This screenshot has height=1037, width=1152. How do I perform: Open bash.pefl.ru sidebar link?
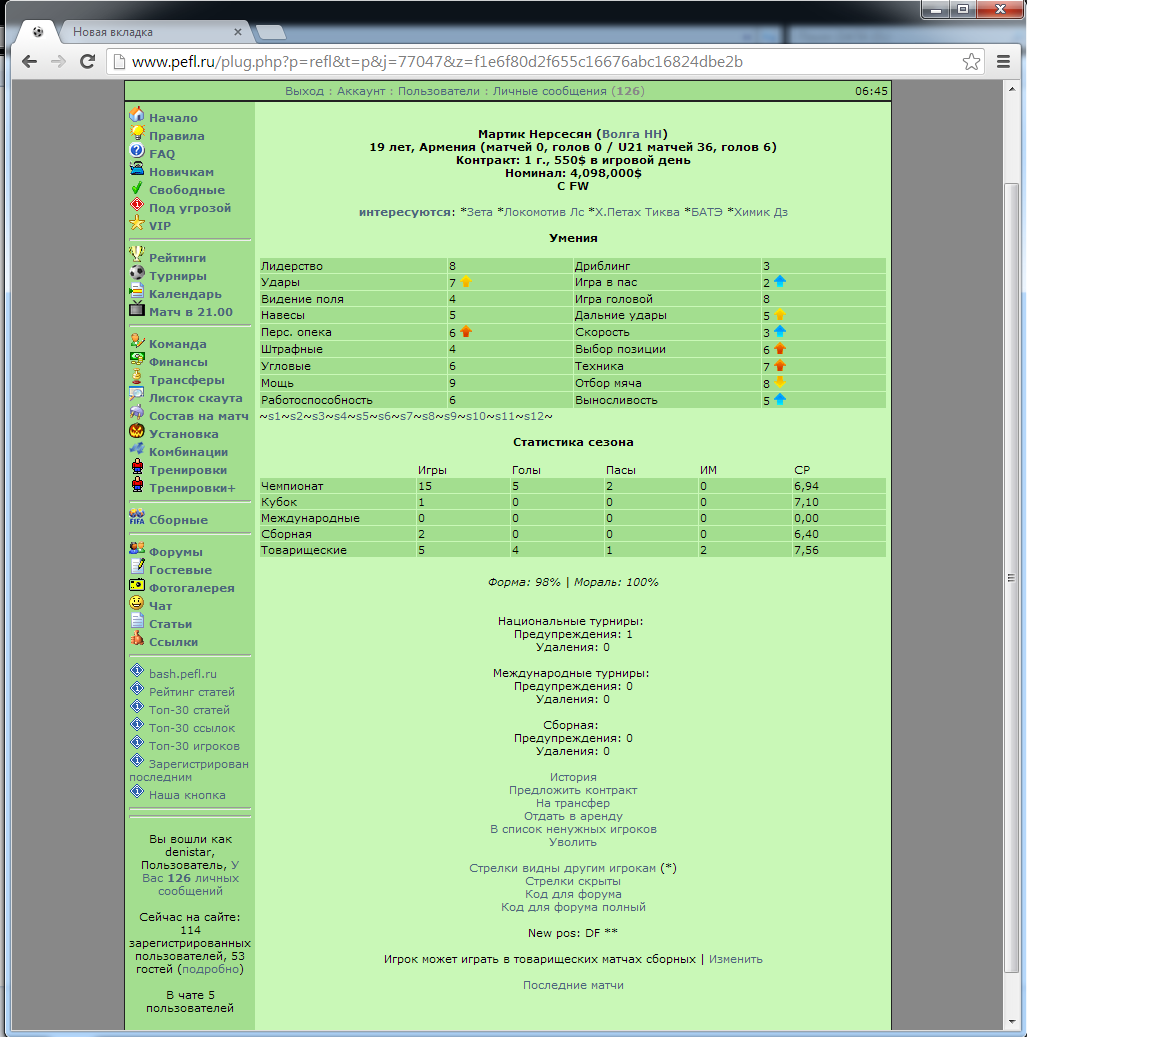pos(183,674)
